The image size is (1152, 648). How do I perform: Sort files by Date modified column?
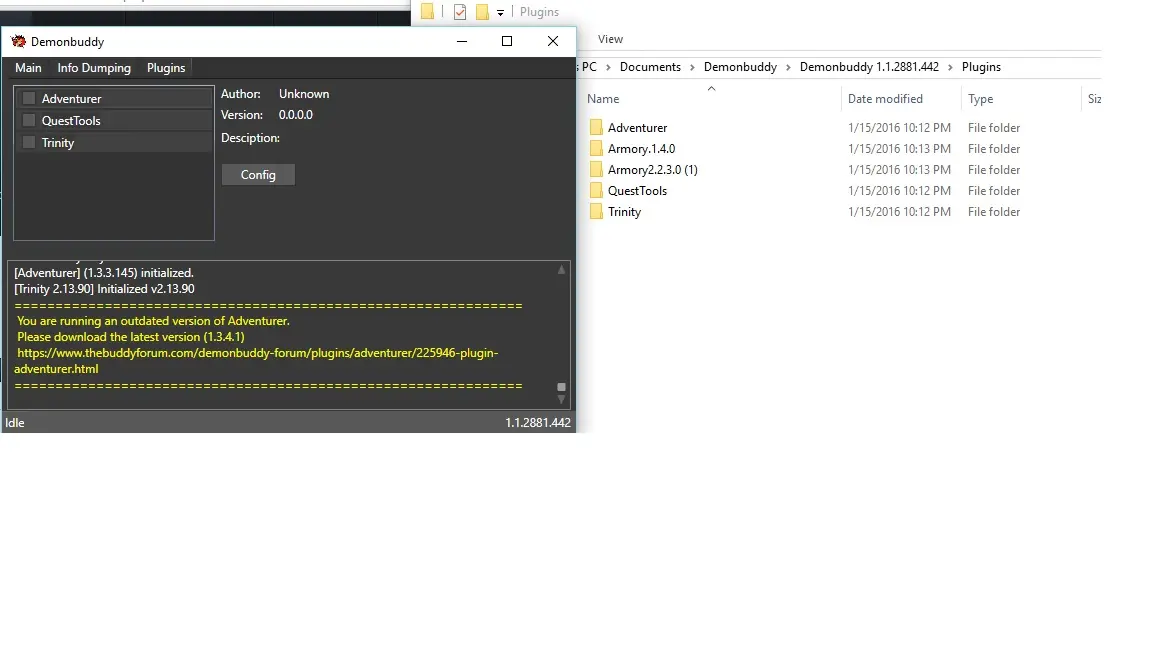click(x=885, y=99)
